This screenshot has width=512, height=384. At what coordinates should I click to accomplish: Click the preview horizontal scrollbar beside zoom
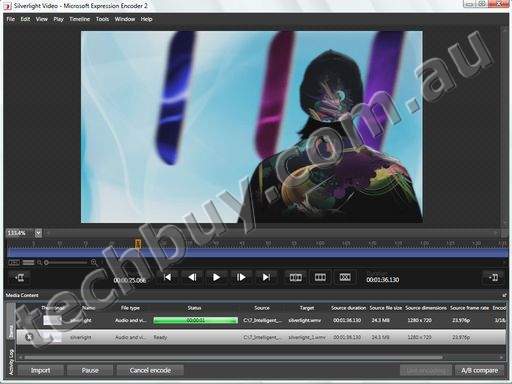[272, 233]
